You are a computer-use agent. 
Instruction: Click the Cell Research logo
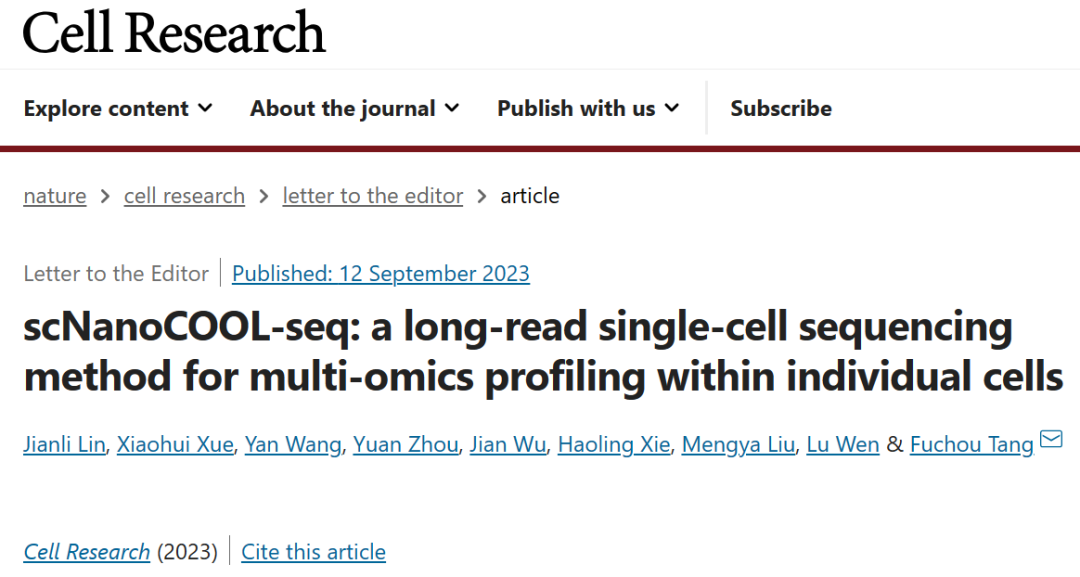pyautogui.click(x=172, y=33)
